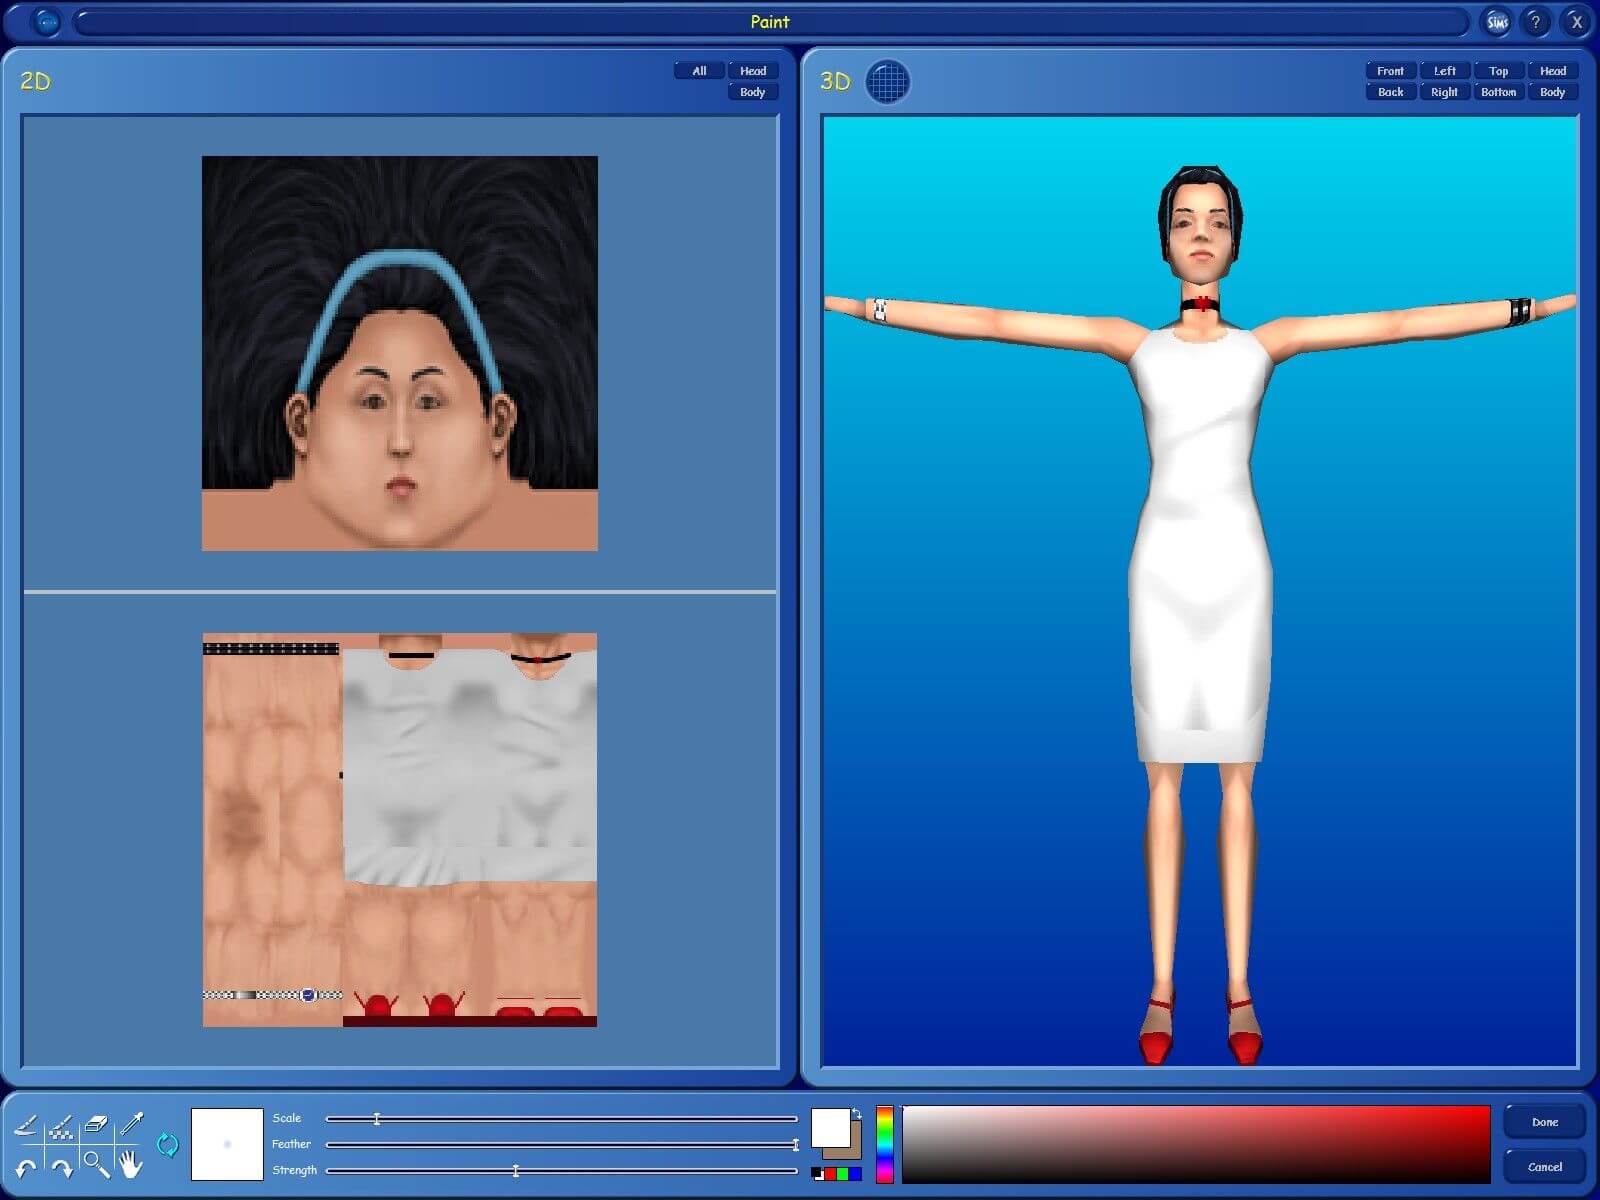Focus 3D view on Body

[x=1553, y=92]
